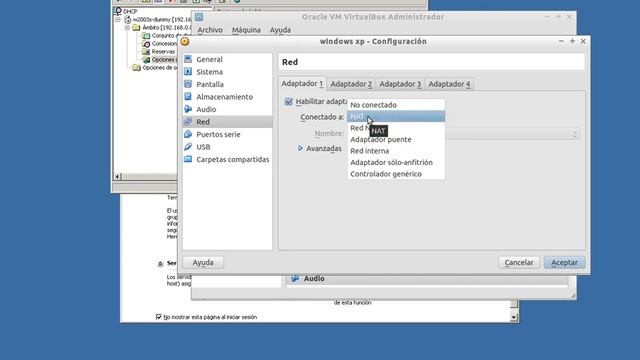Viewport: 640px width, 360px height.
Task: Open the Máquina menu in VirtualBox
Action: click(246, 30)
